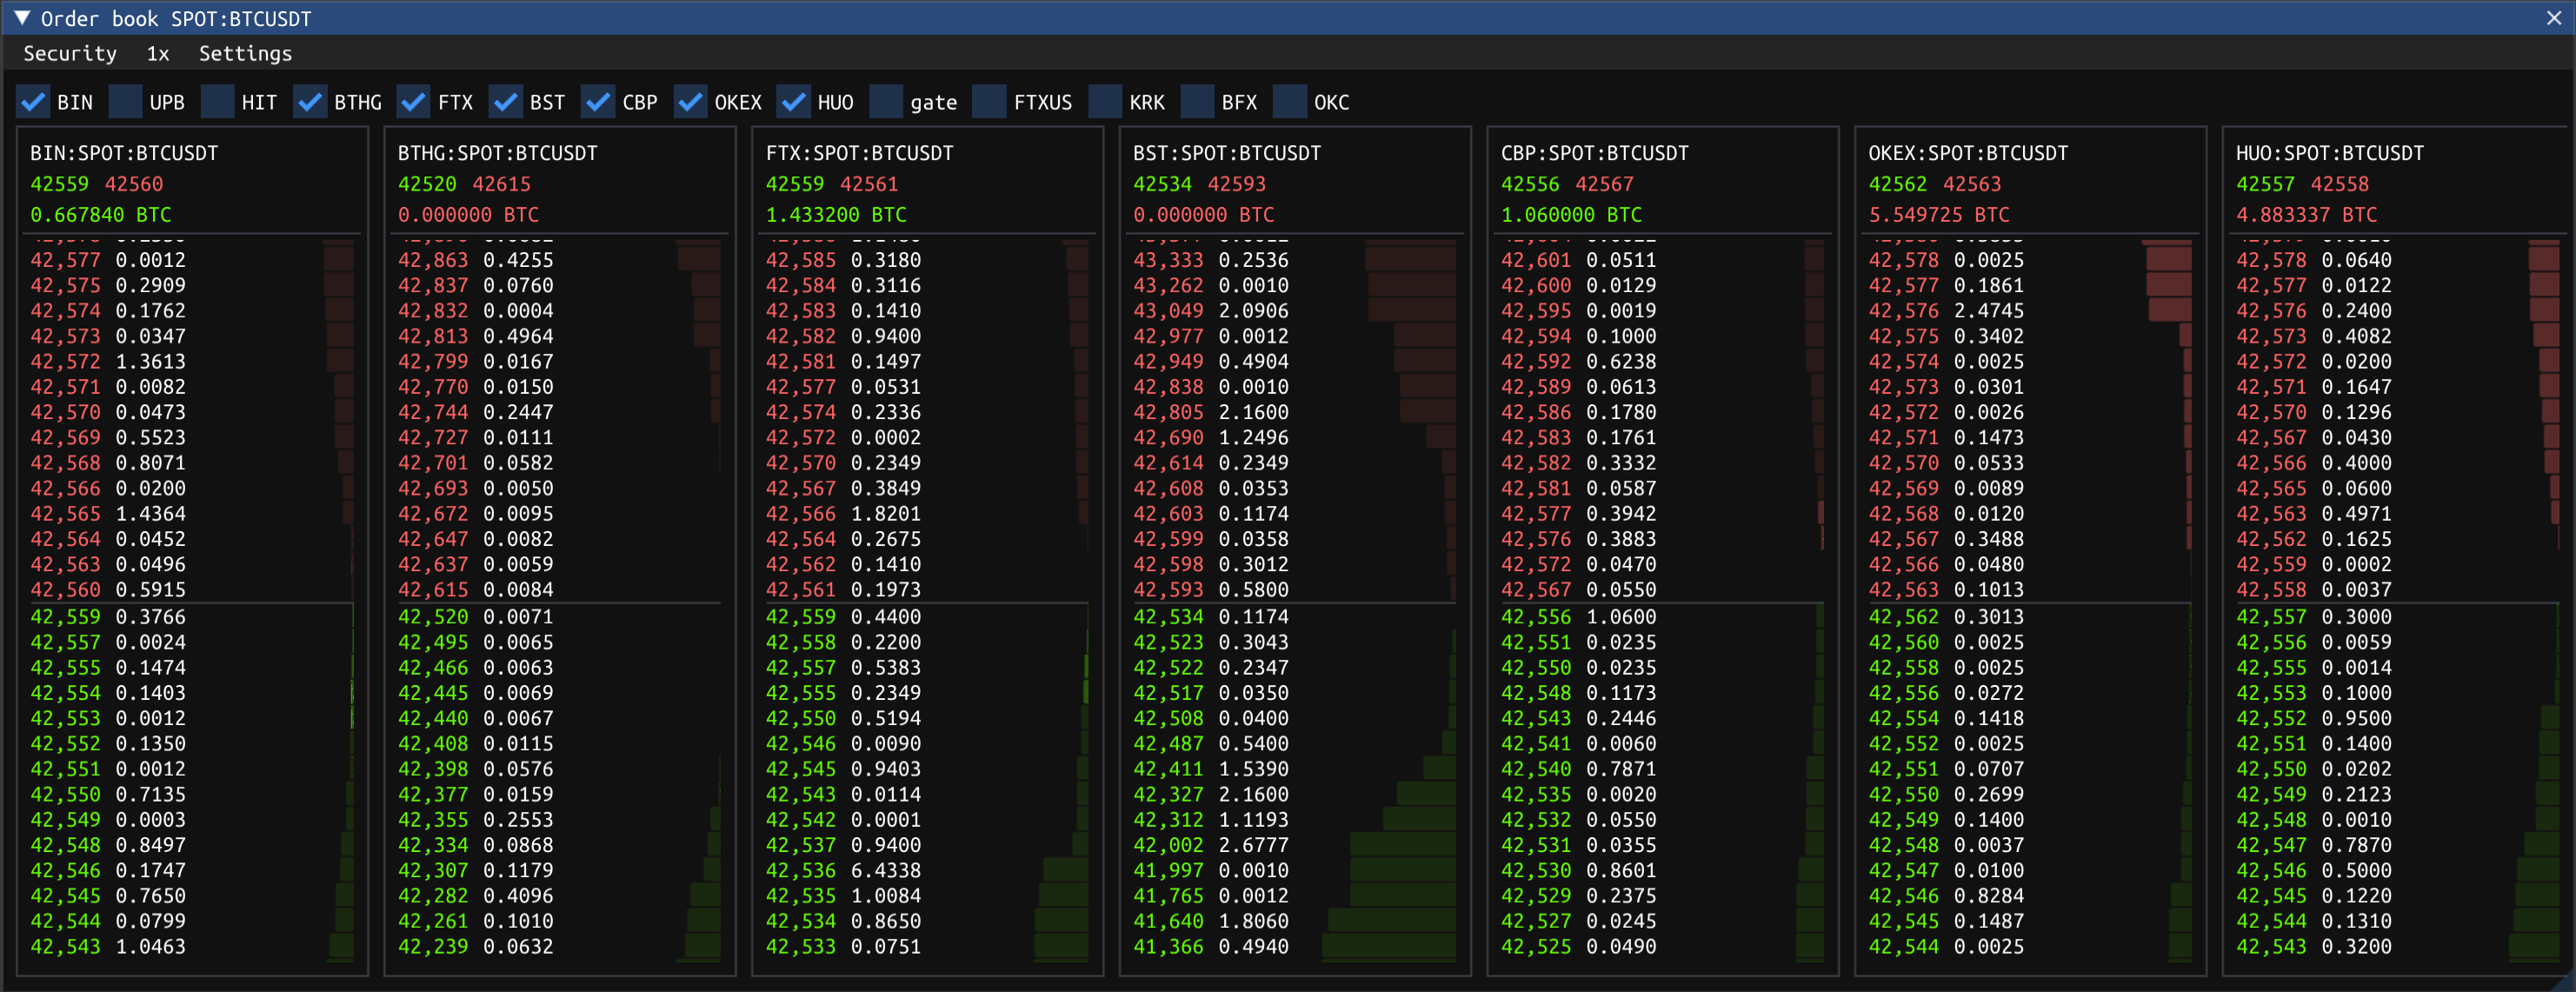This screenshot has width=2576, height=992.
Task: Select BTHG ask row 42,813 0.4964
Action: coord(559,336)
